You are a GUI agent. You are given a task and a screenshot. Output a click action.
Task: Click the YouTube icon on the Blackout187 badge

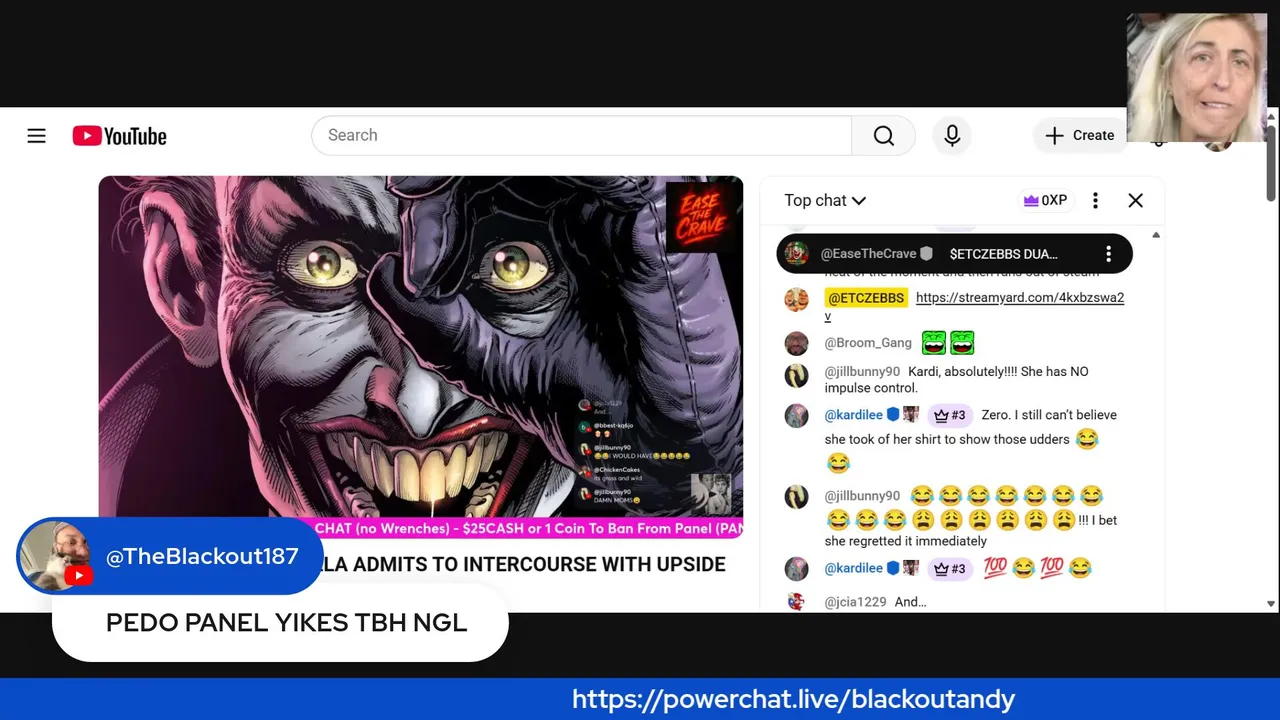pyautogui.click(x=78, y=575)
